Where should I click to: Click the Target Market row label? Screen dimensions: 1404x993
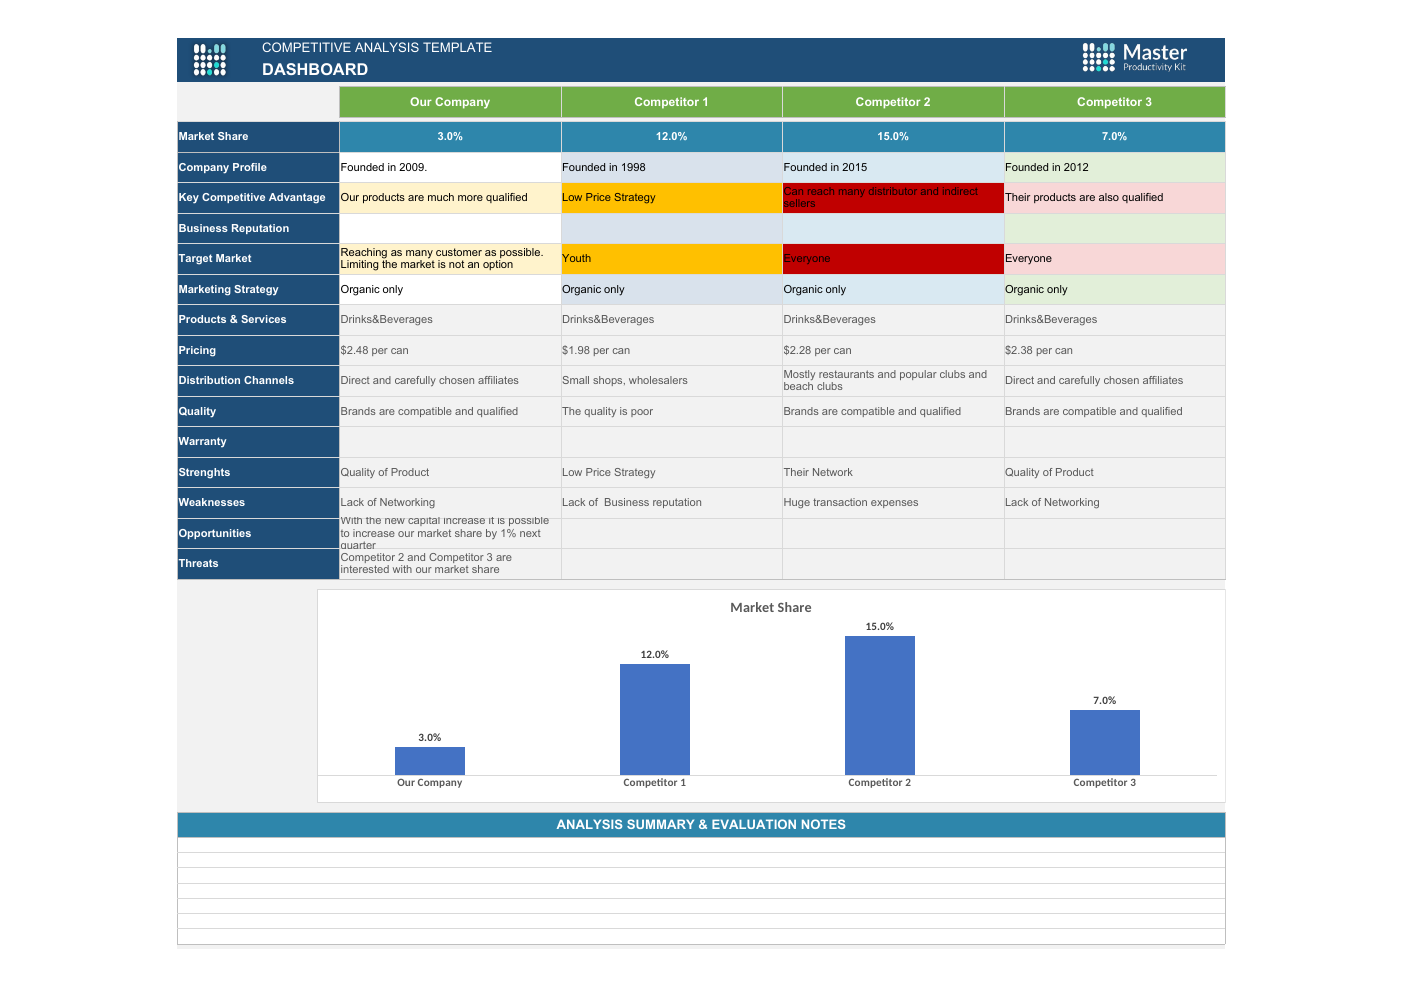tap(258, 259)
